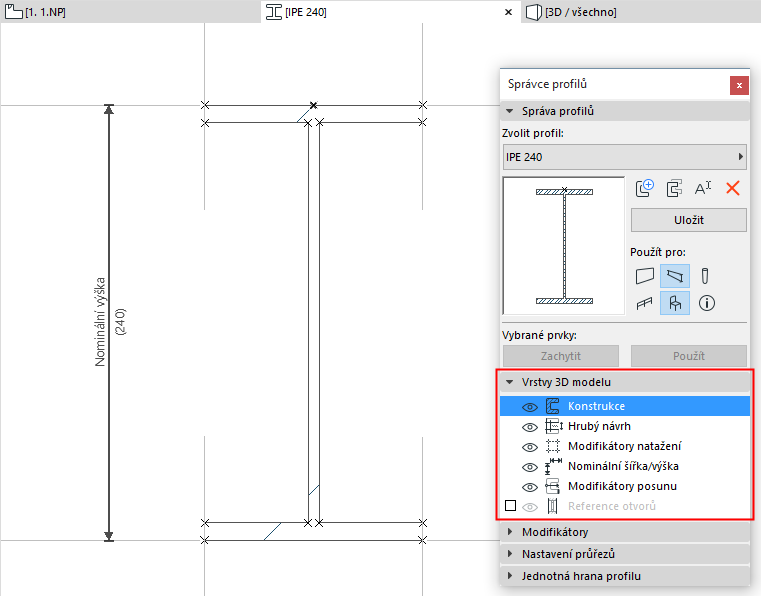The height and width of the screenshot is (596, 761).
Task: Toggle 'Use with Column' icon
Action: [x=705, y=276]
